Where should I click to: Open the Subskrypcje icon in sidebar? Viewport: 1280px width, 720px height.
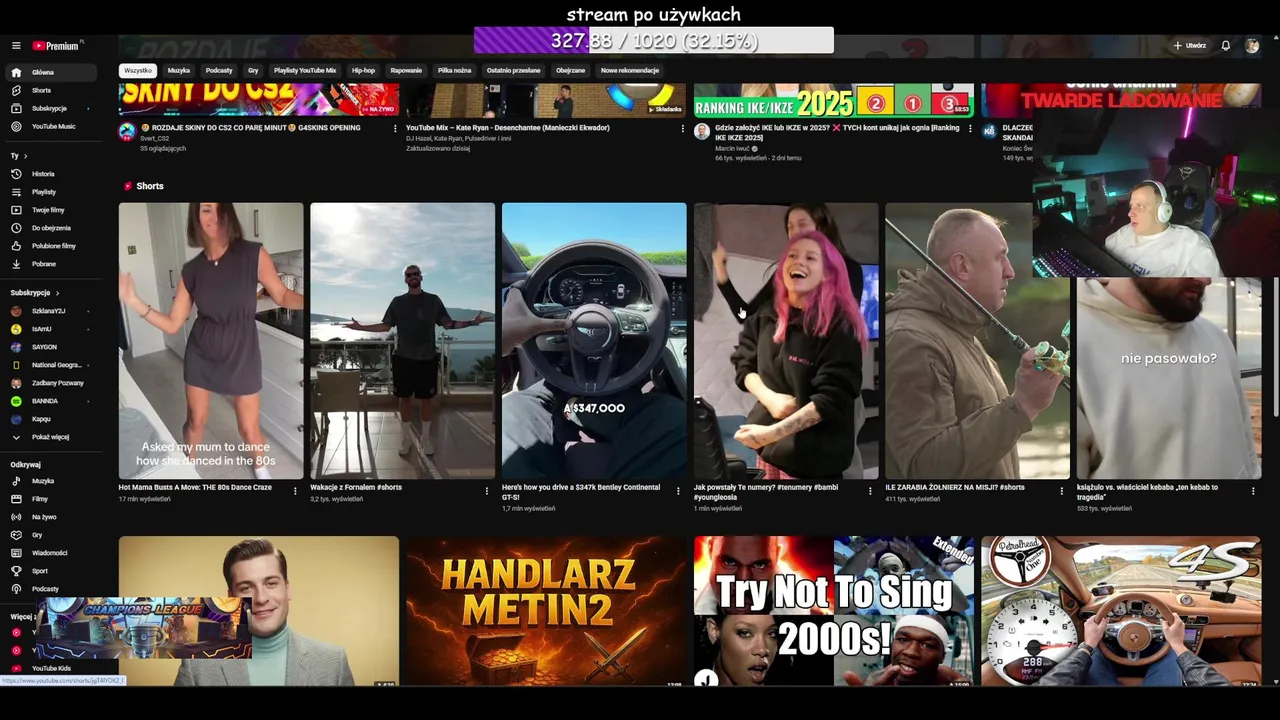click(16, 108)
